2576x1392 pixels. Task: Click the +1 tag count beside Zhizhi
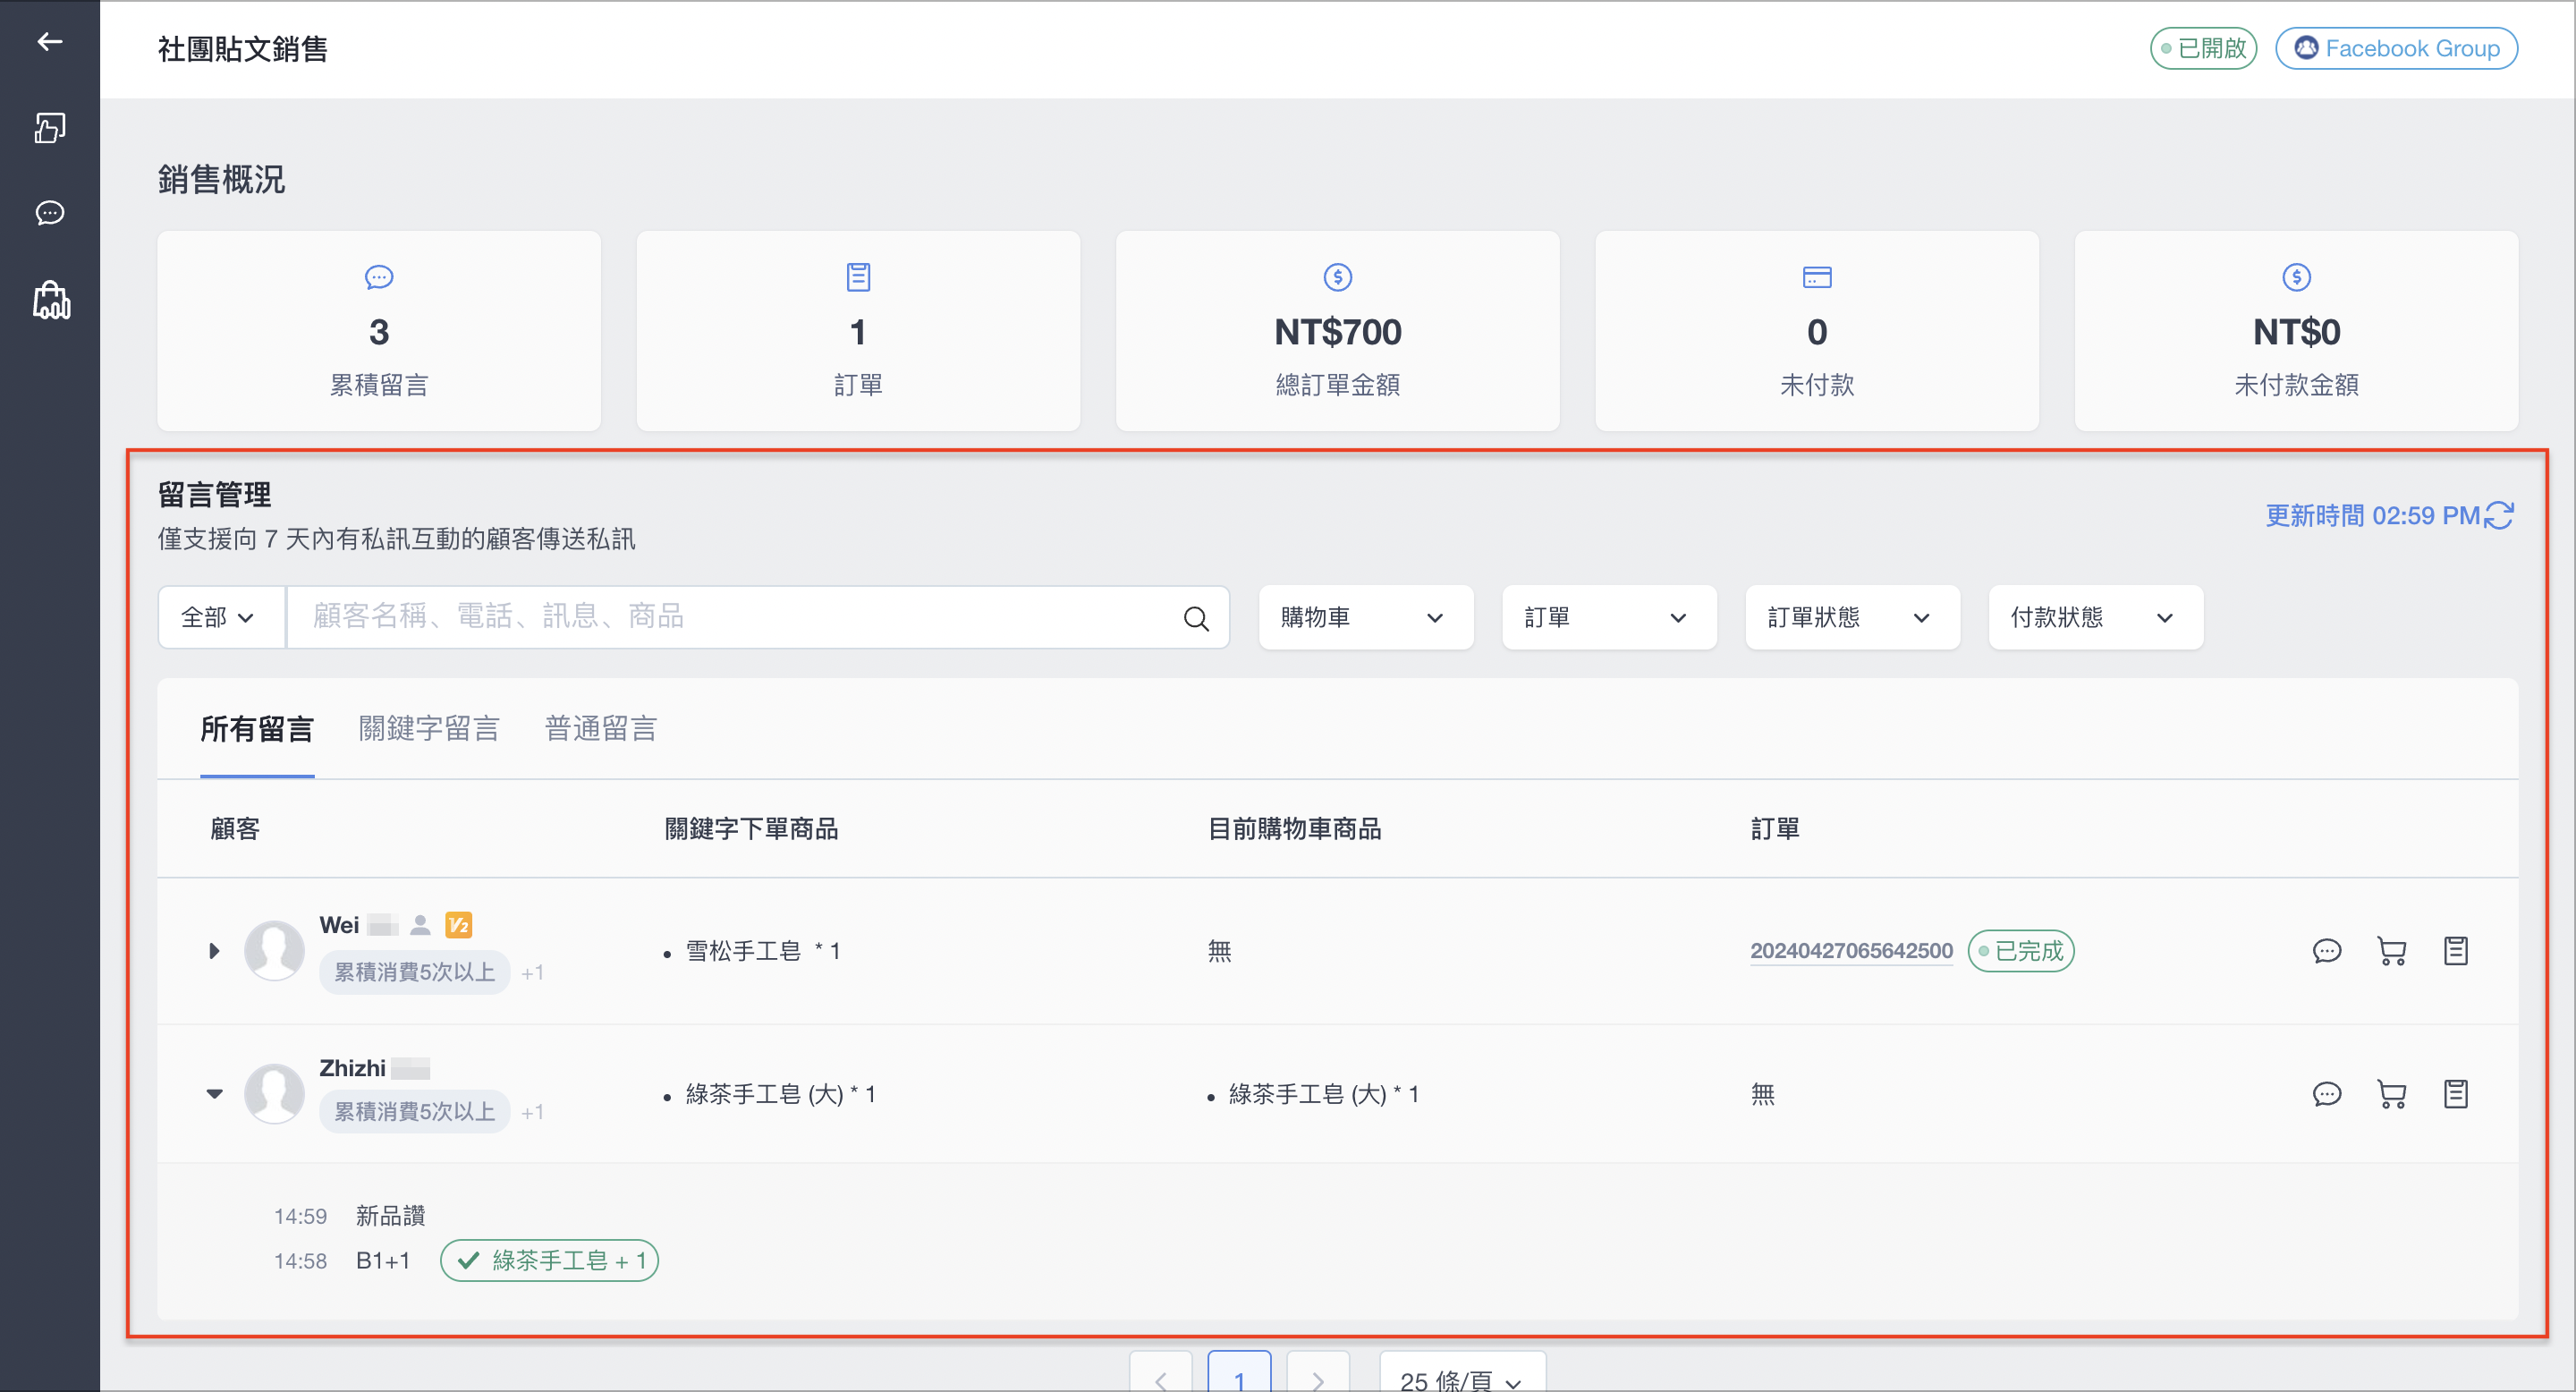[x=532, y=1112]
